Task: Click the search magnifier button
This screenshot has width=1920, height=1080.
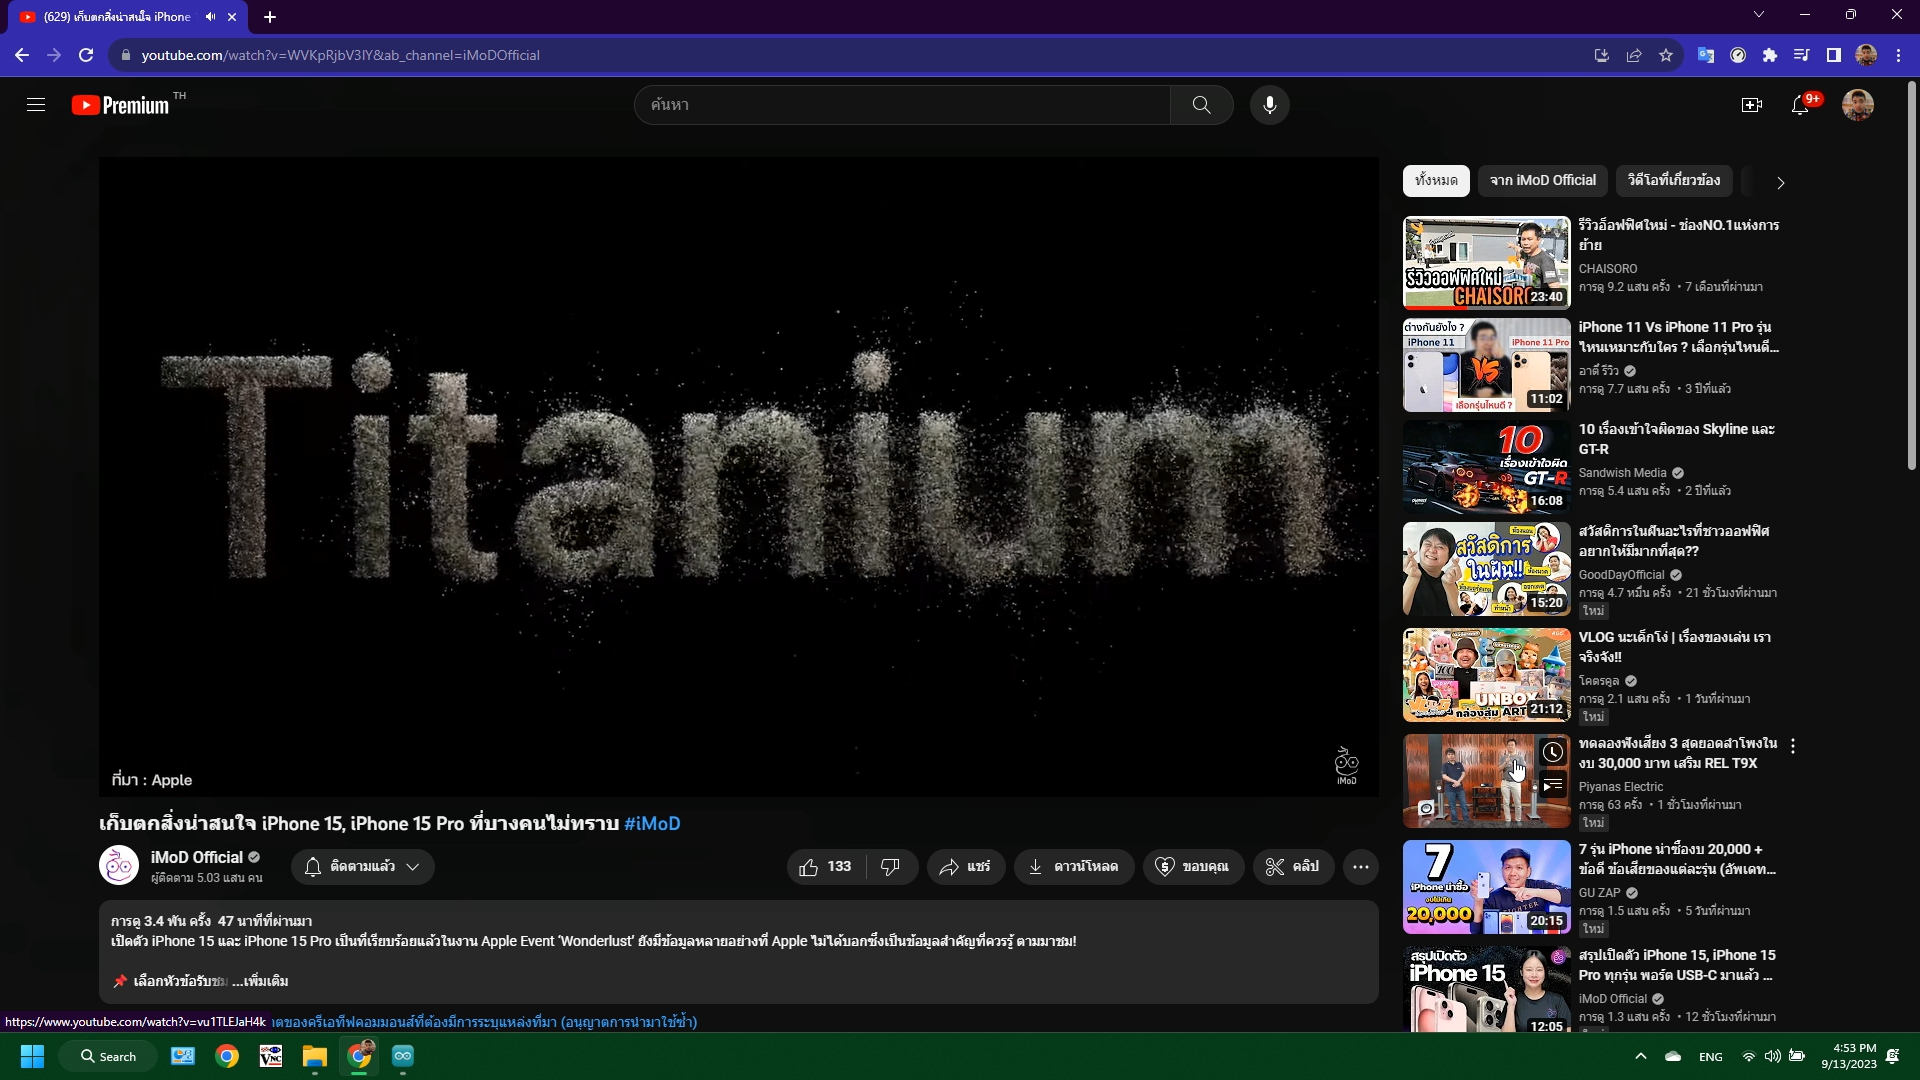Action: pyautogui.click(x=1201, y=105)
